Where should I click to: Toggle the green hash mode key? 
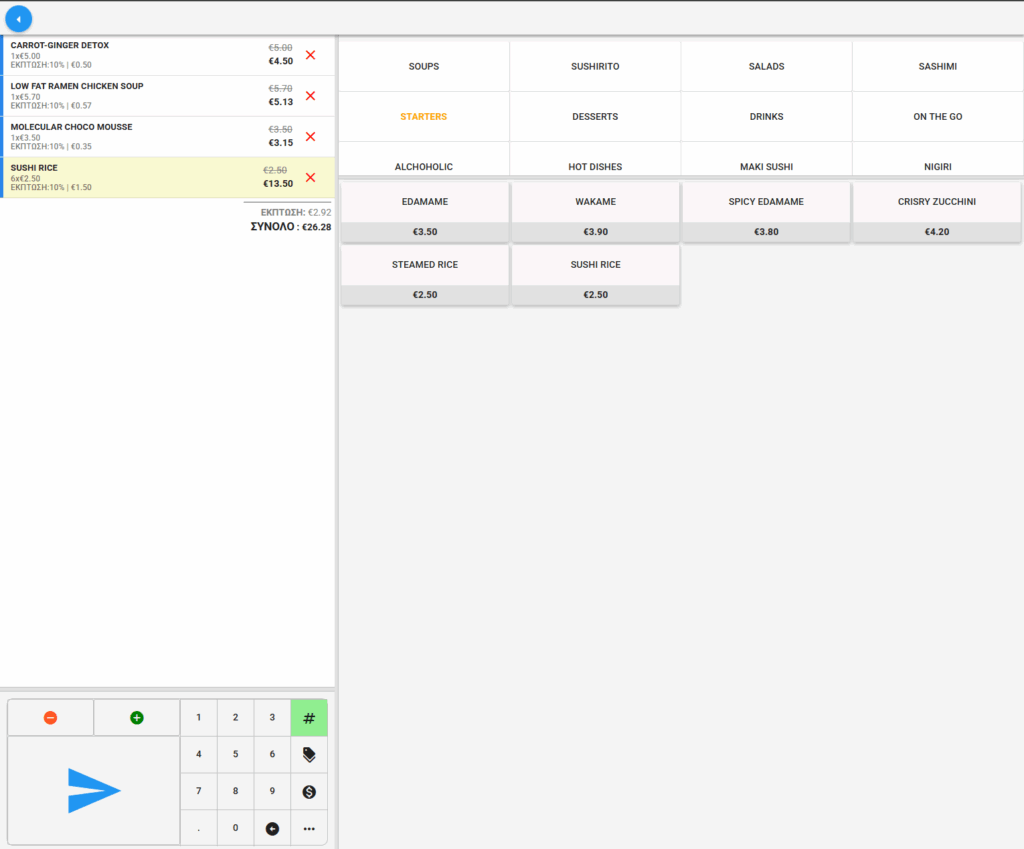(x=309, y=718)
